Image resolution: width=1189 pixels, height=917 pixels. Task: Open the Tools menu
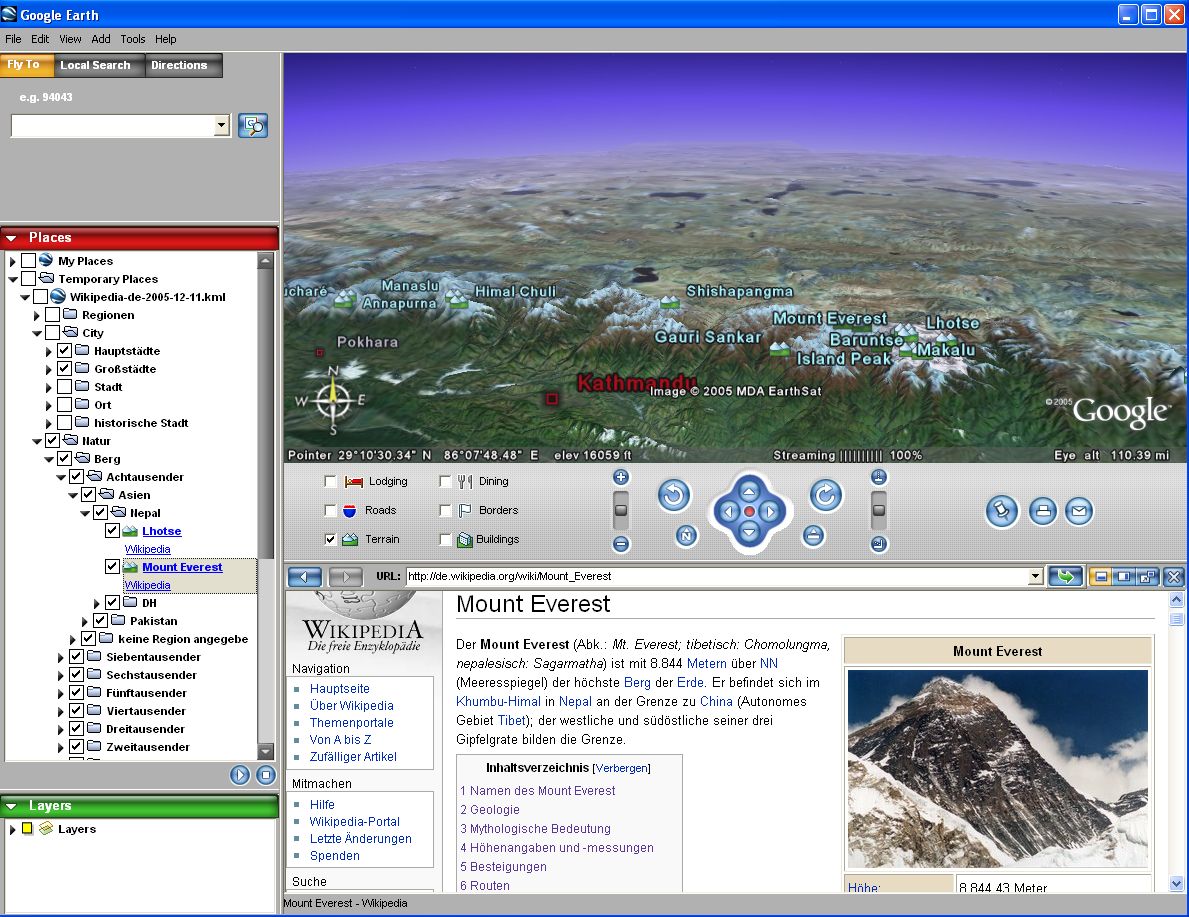click(133, 39)
